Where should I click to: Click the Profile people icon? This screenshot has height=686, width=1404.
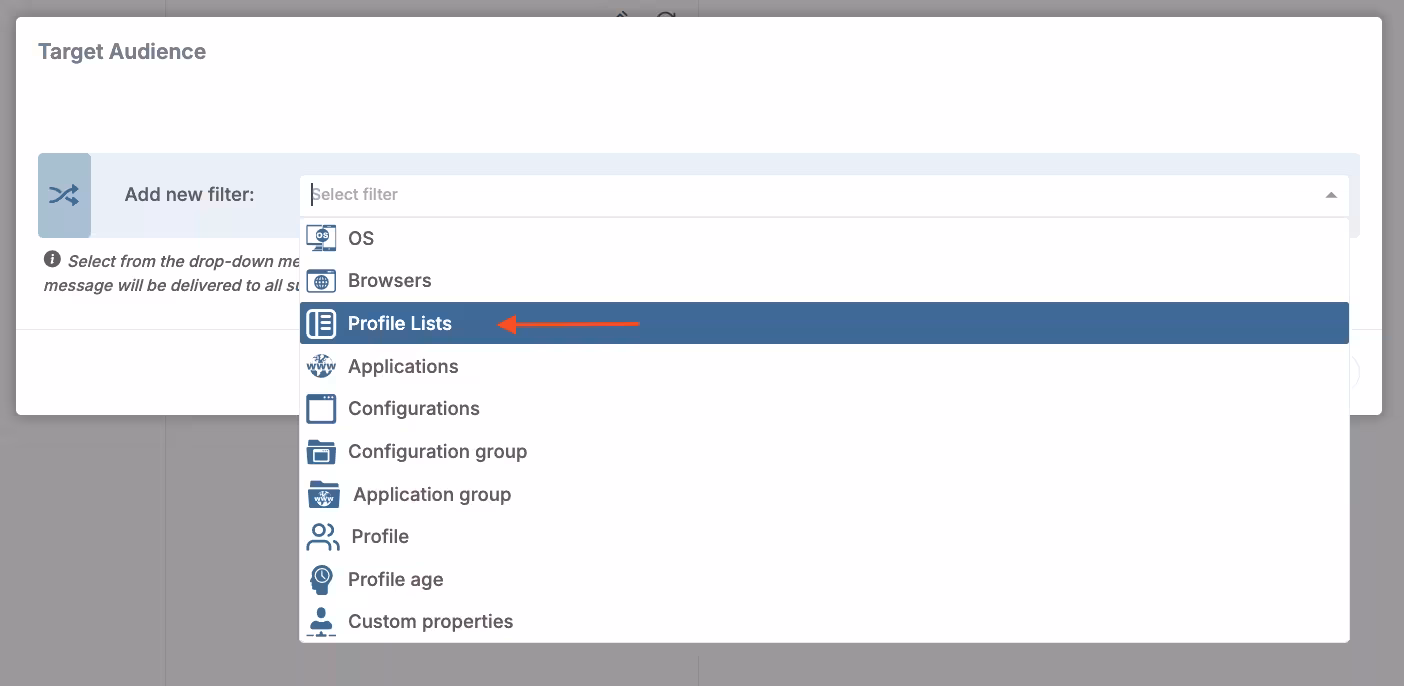click(321, 536)
